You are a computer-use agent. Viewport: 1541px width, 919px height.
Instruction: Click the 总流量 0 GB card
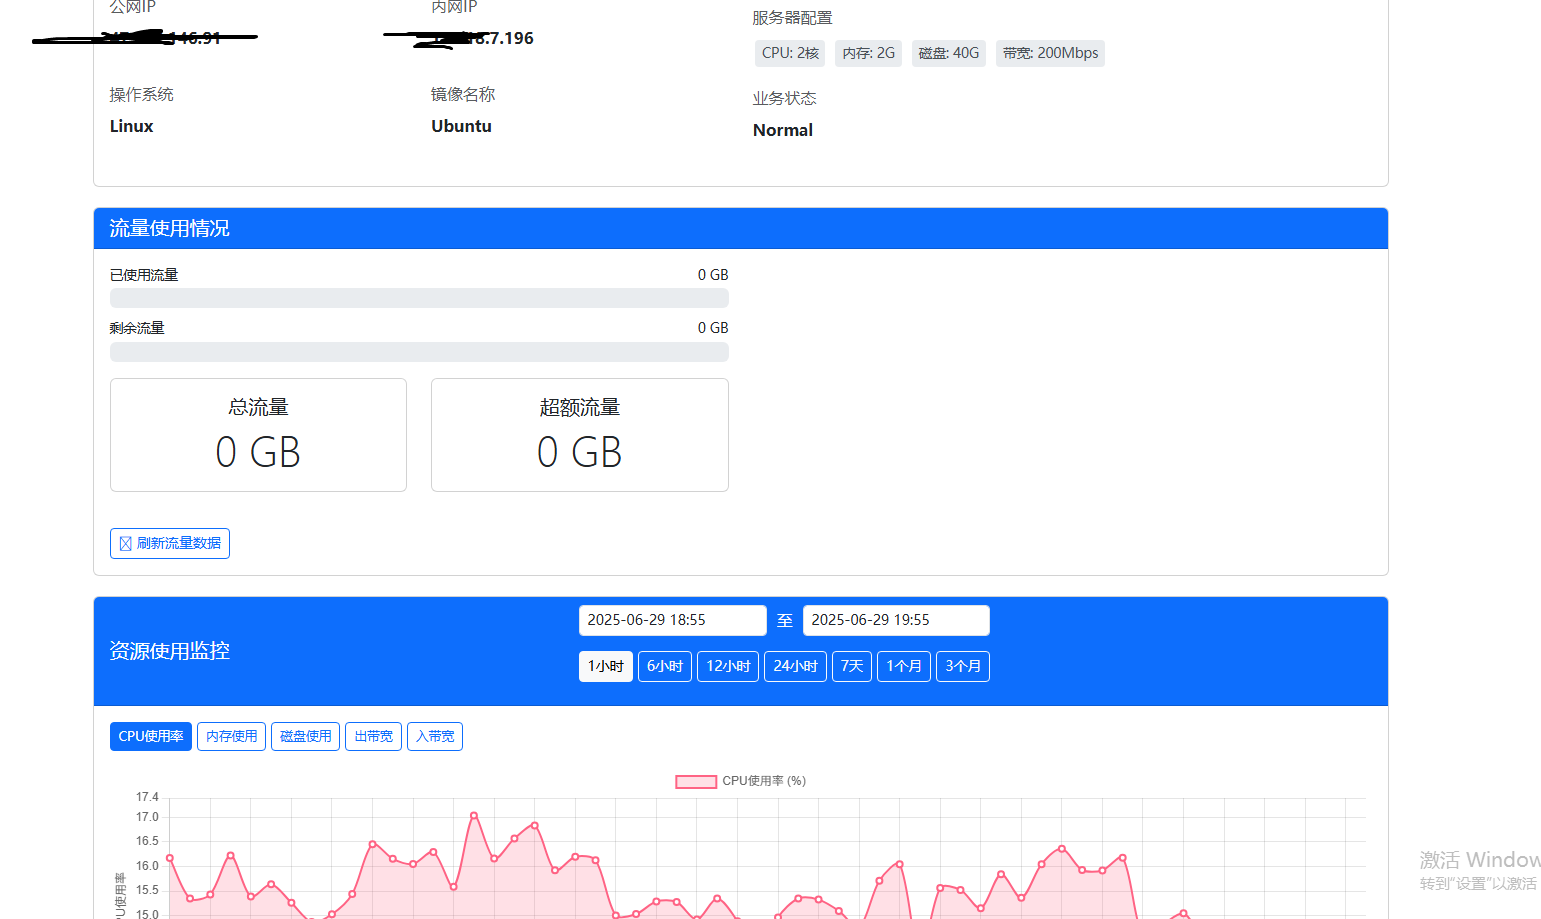coord(258,435)
